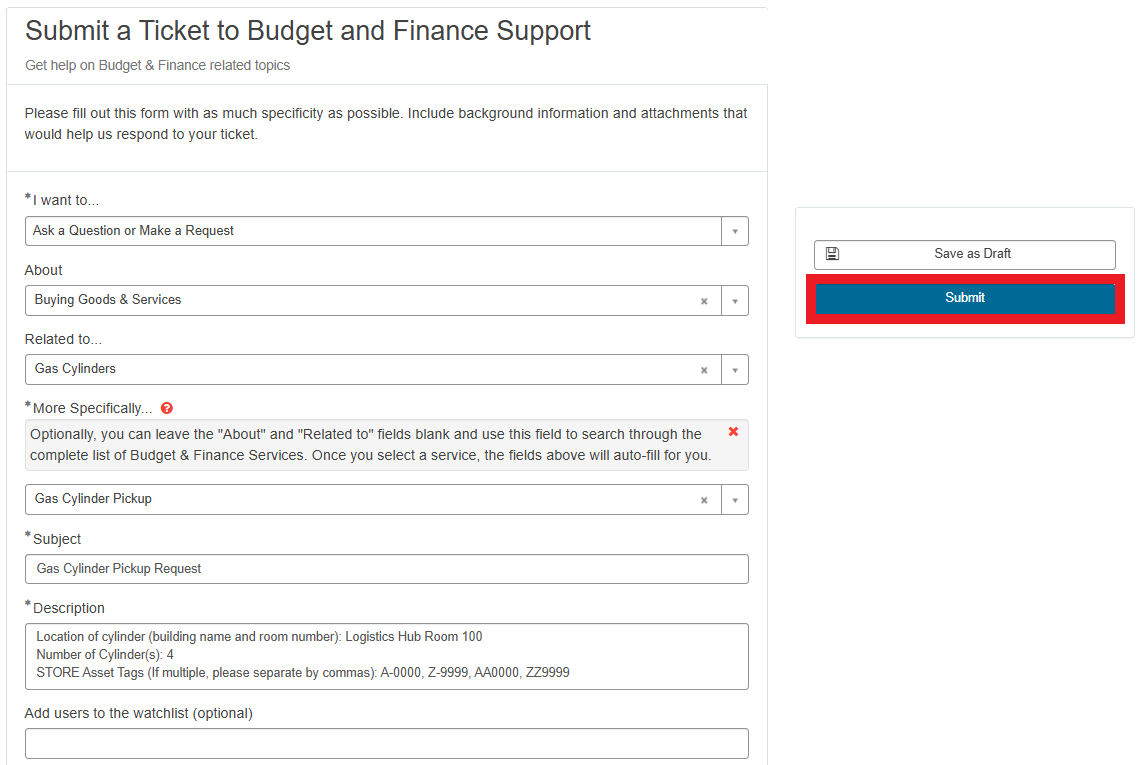Expand the "I want to..." dropdown arrow
The height and width of the screenshot is (765, 1143).
(x=734, y=231)
